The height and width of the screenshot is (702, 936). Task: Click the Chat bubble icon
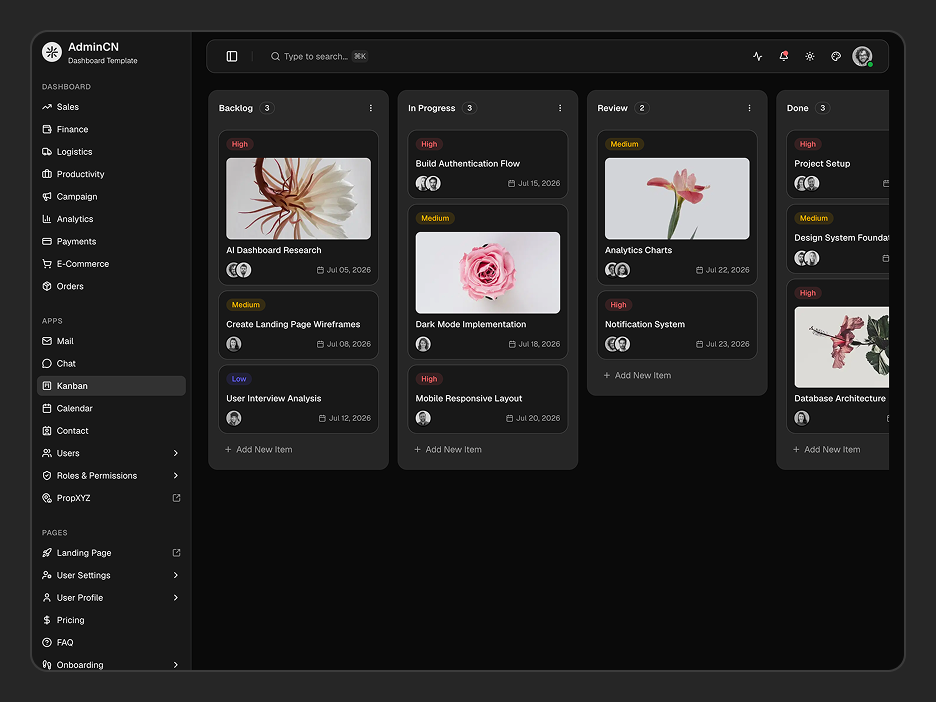click(47, 364)
